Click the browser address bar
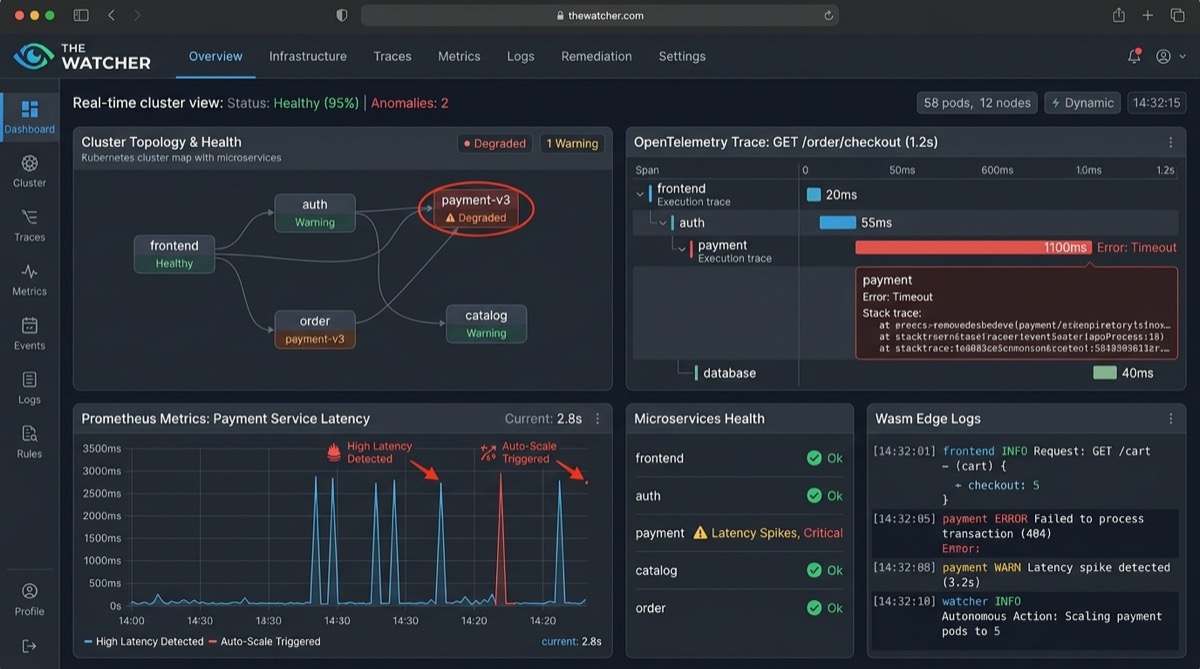The image size is (1200, 669). click(600, 16)
